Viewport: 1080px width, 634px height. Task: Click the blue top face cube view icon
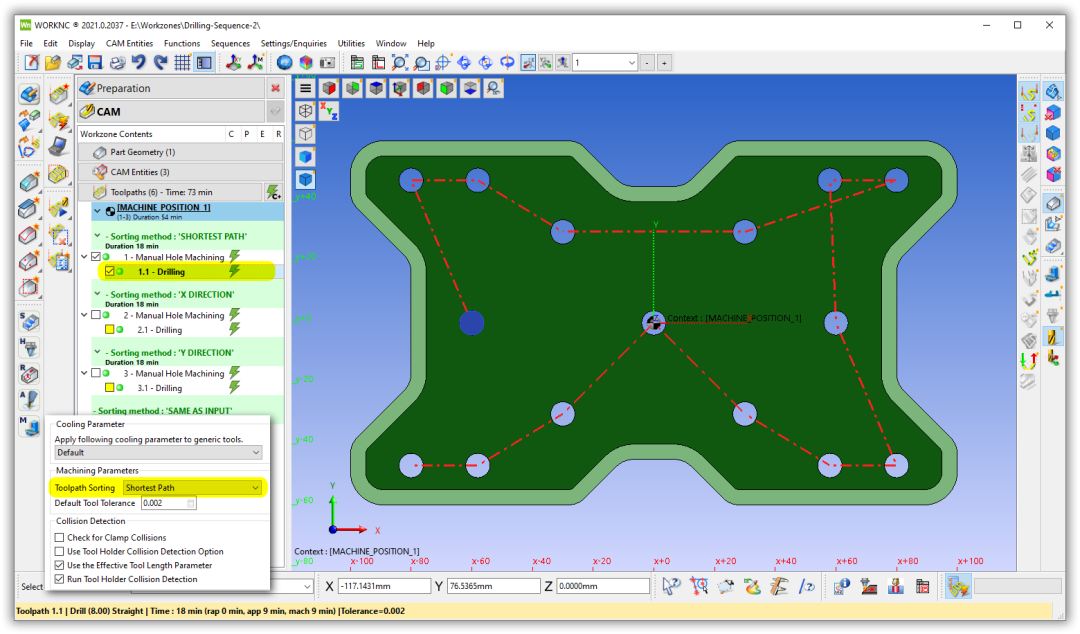pyautogui.click(x=376, y=88)
